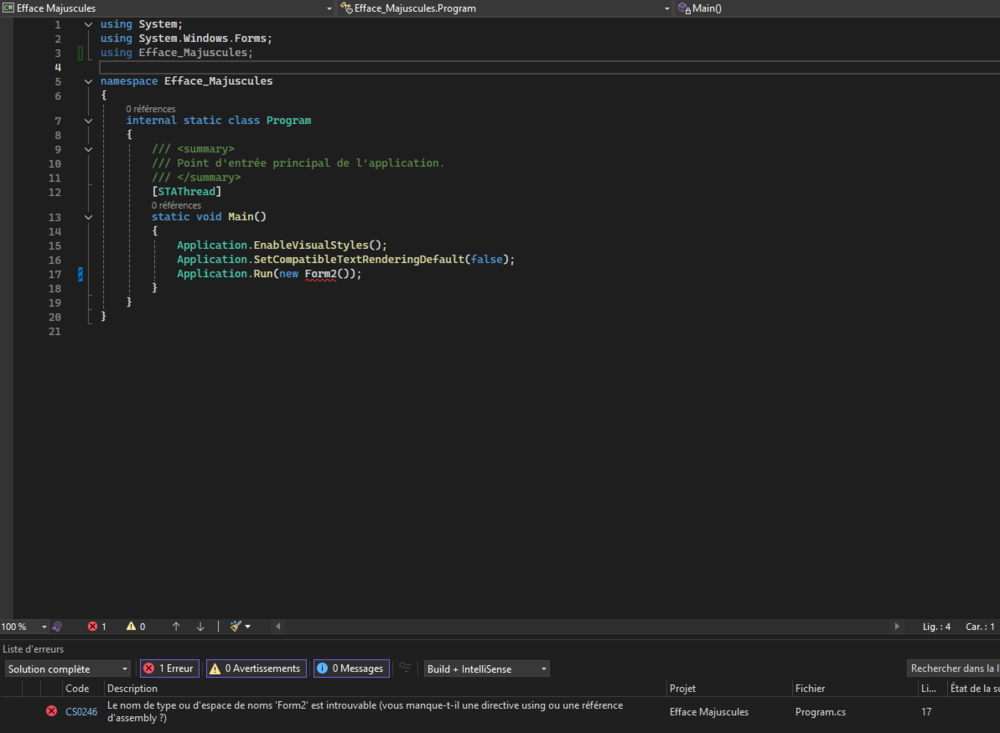Collapse the Main() method block
This screenshot has height=733, width=1000.
pos(89,217)
